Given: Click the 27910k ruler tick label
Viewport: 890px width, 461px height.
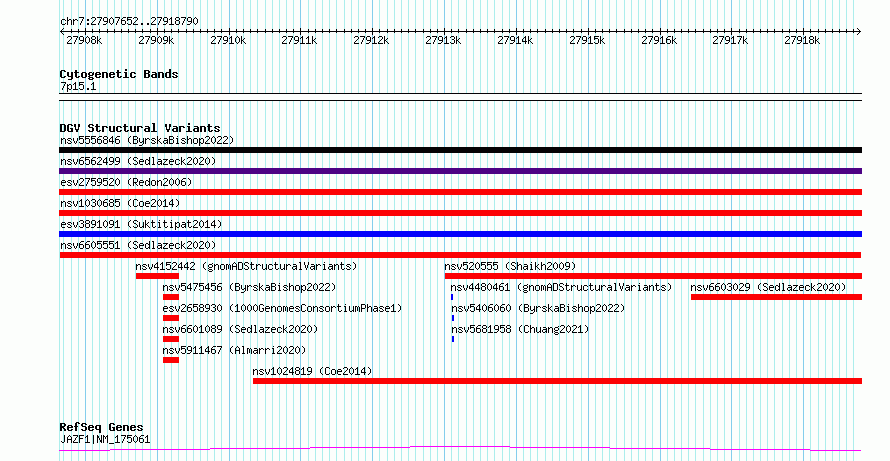Looking at the screenshot, I should pos(228,41).
